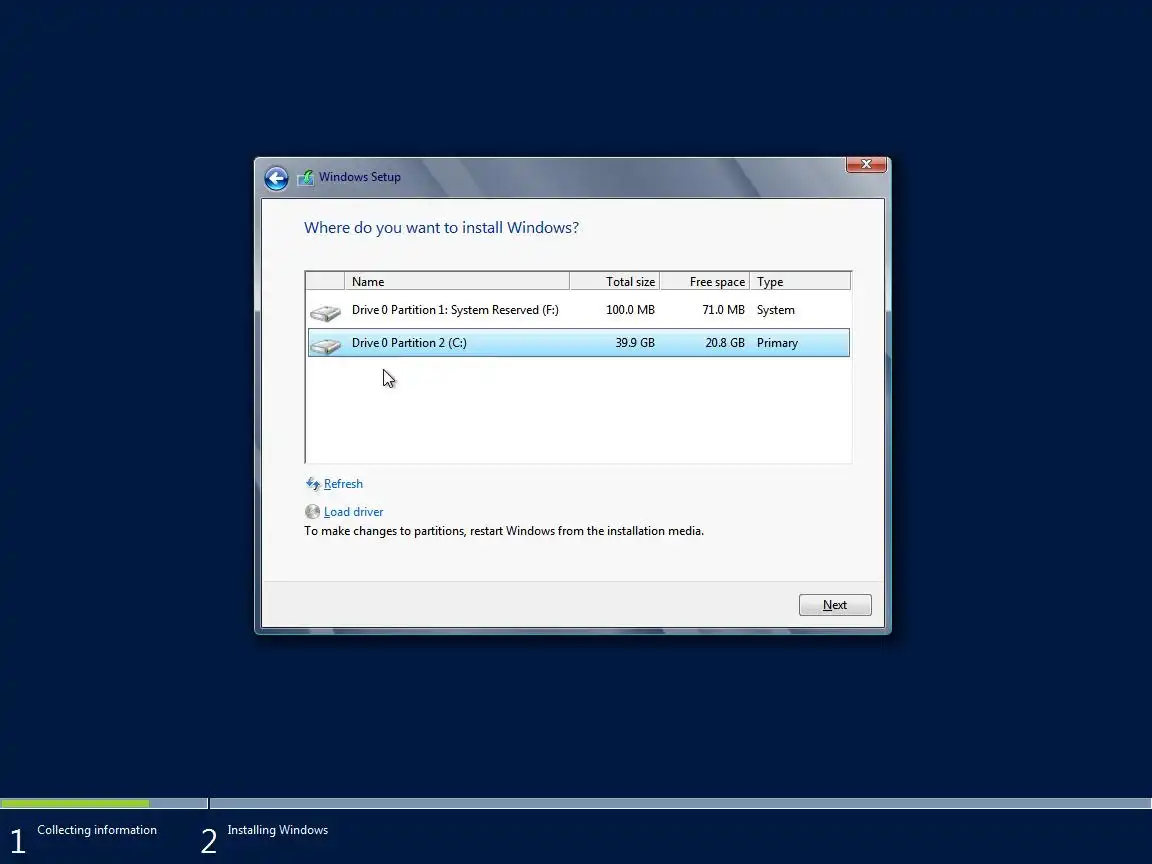Image resolution: width=1152 pixels, height=864 pixels.
Task: Click the Primary type cell
Action: point(777,343)
